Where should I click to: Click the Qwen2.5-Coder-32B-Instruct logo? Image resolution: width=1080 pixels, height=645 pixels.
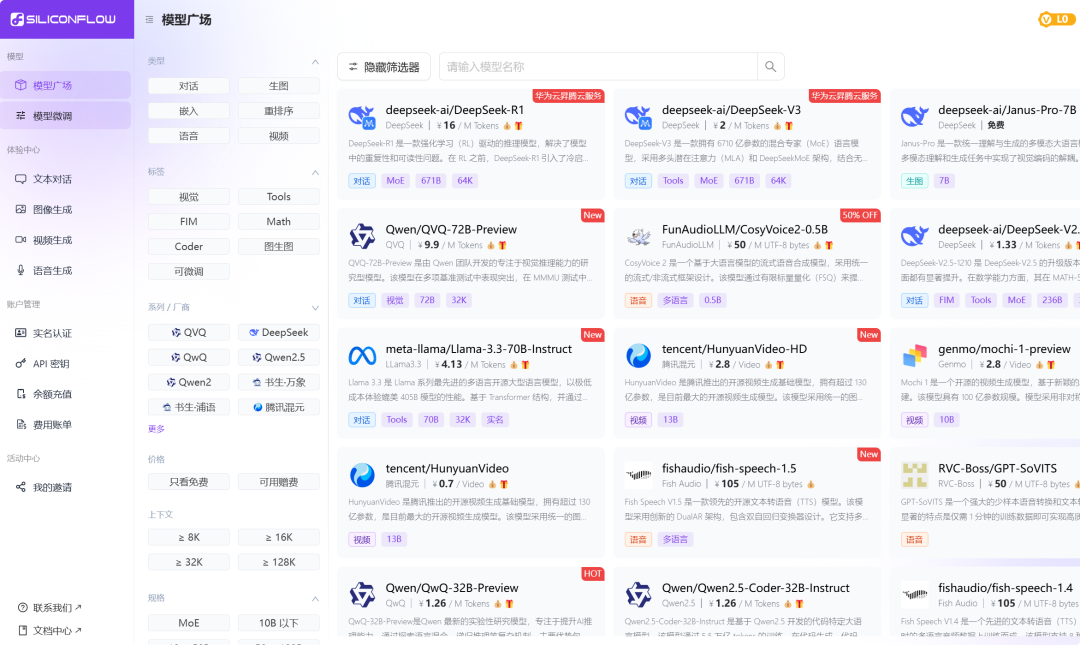(x=638, y=595)
